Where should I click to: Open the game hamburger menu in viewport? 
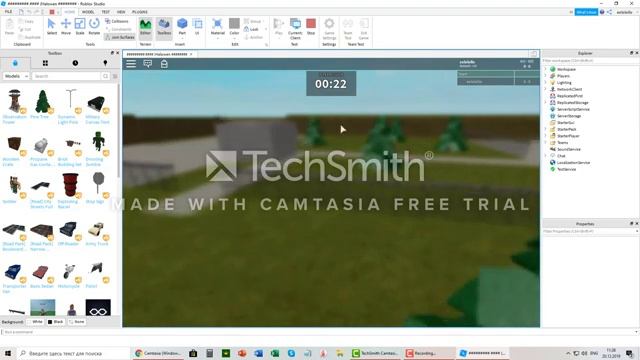click(131, 64)
